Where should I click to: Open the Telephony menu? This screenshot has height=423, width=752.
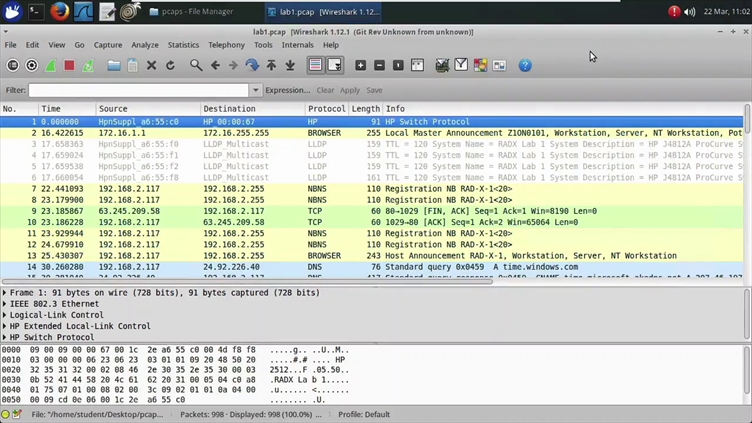(x=226, y=45)
